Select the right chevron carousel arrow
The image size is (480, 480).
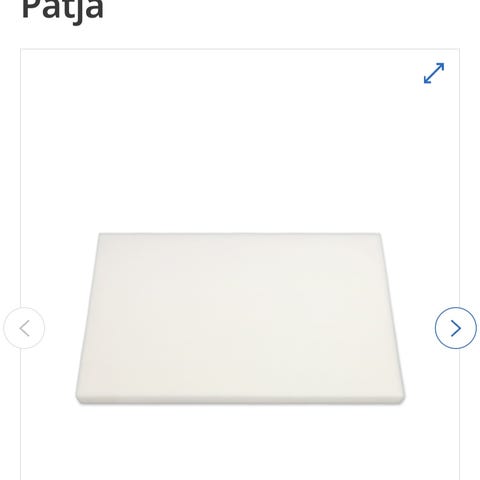click(456, 328)
